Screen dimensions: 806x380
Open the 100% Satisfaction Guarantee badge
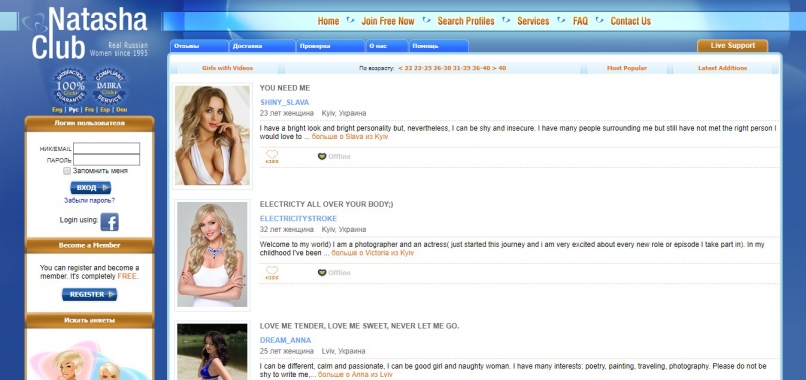coord(70,86)
